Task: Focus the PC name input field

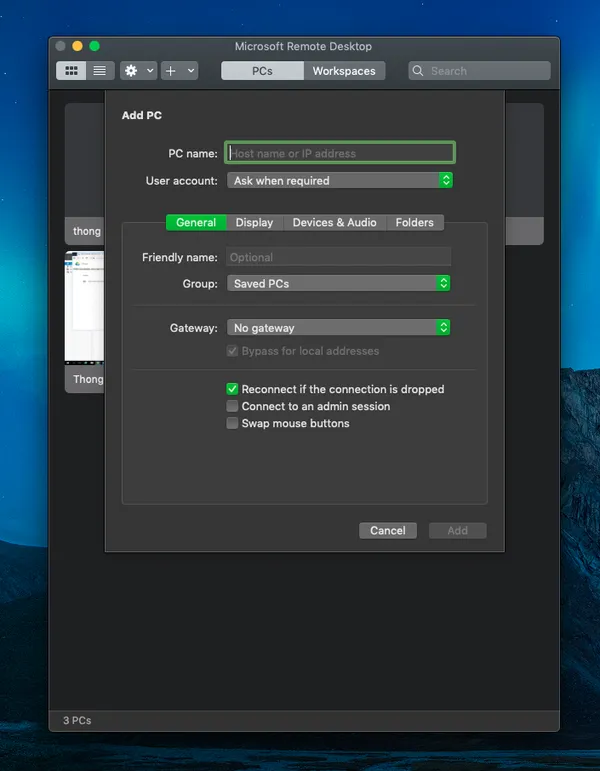Action: pos(340,153)
